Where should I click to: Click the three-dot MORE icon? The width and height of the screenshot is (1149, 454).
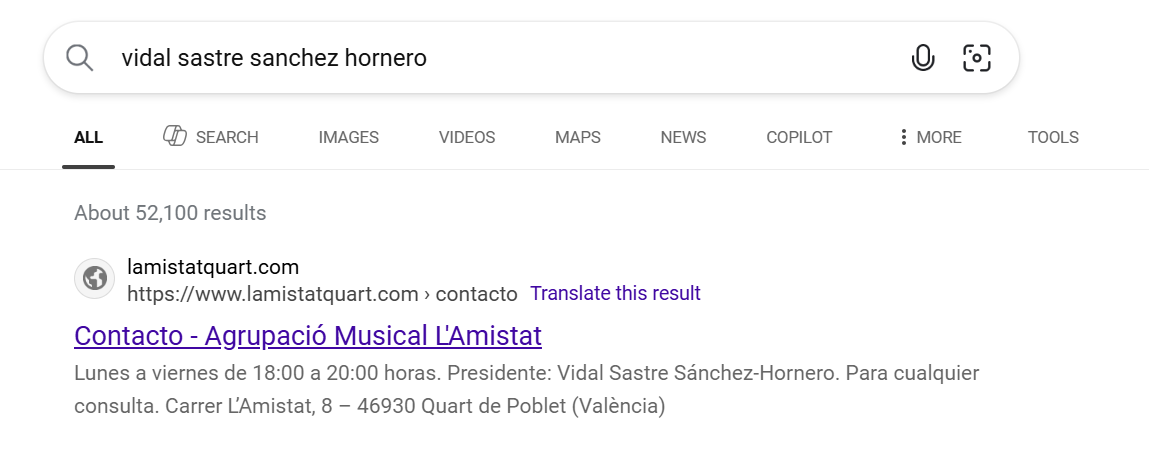pyautogui.click(x=903, y=137)
